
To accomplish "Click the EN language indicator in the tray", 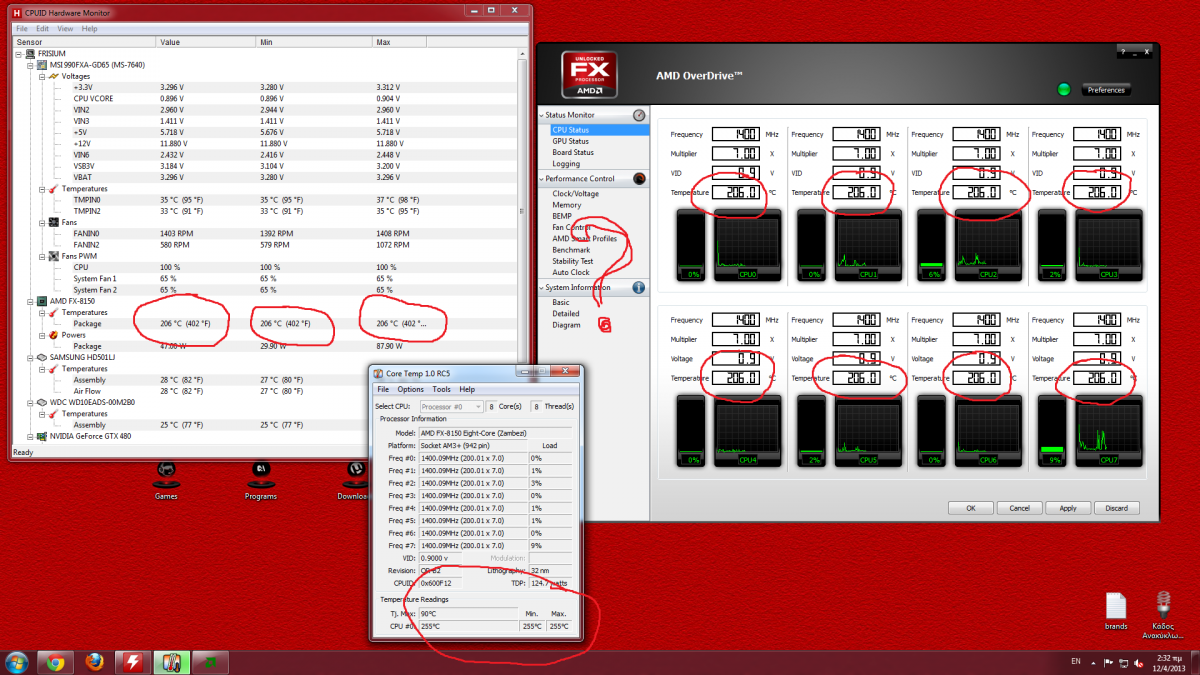I will tap(1076, 661).
